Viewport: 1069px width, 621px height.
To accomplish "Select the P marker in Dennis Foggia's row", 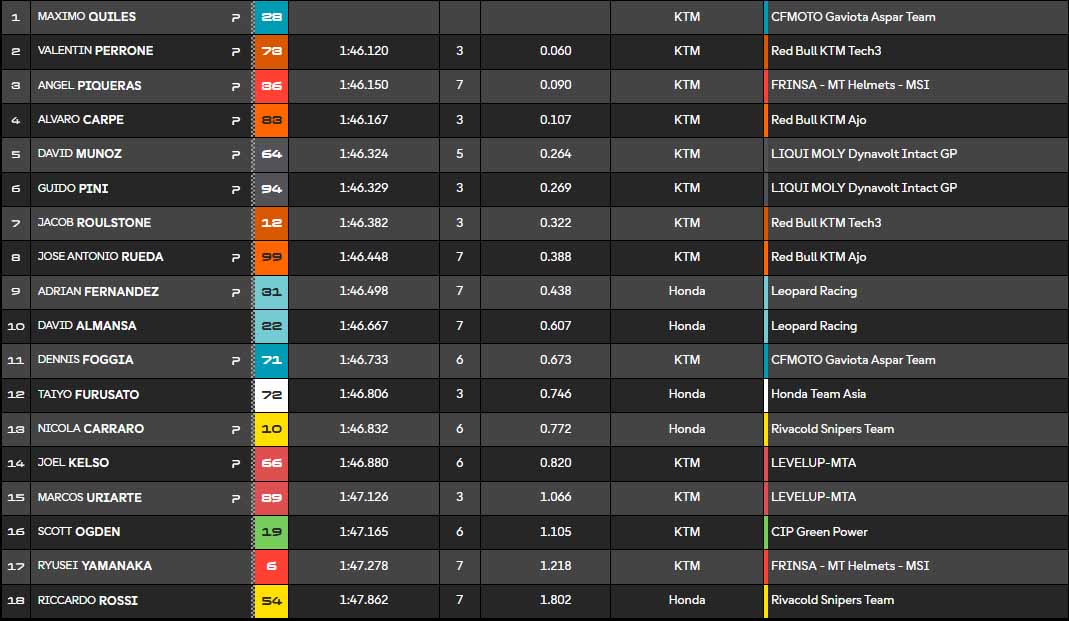I will [x=236, y=360].
